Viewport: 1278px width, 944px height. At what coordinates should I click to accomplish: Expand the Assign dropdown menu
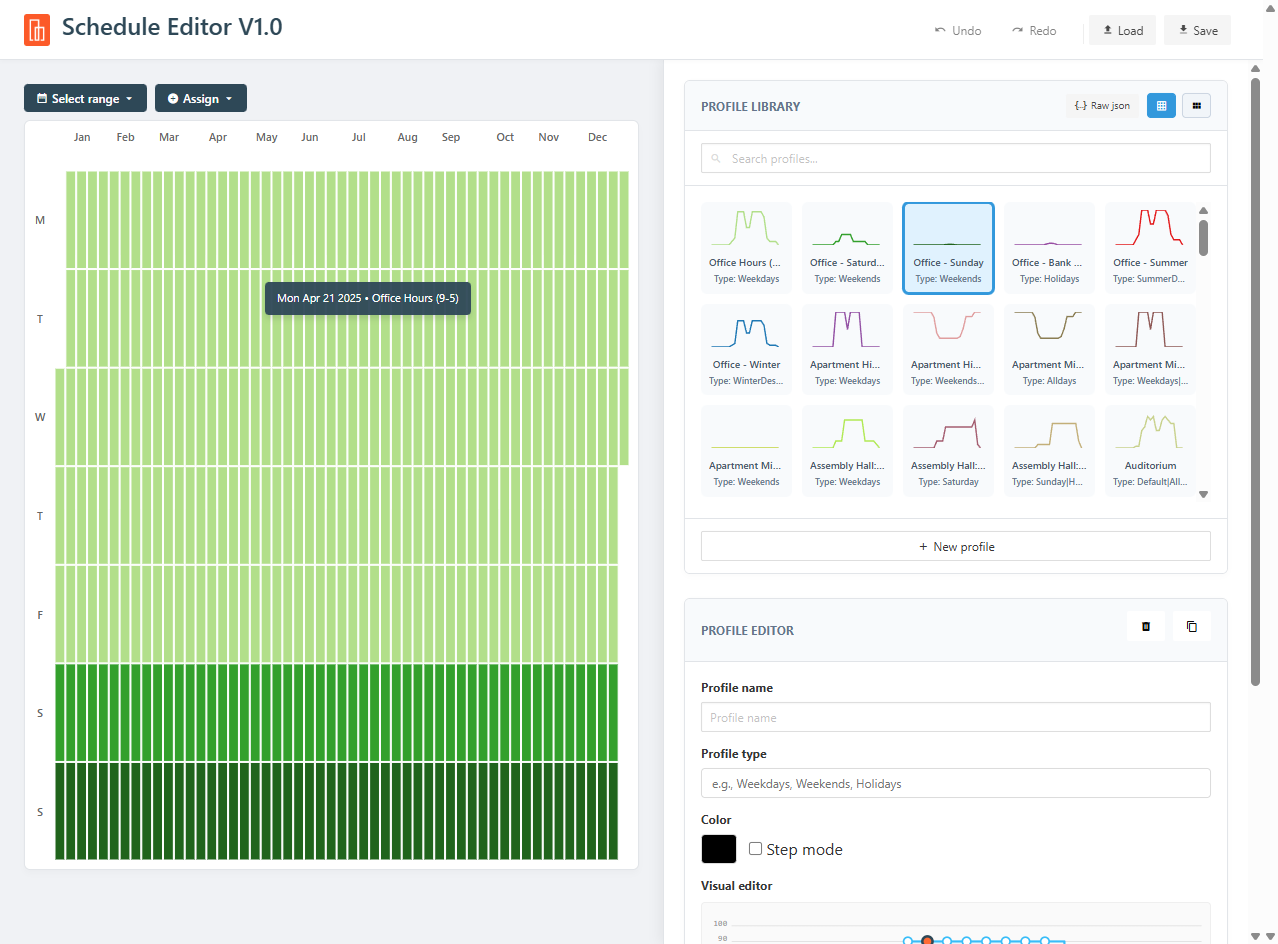(x=200, y=98)
